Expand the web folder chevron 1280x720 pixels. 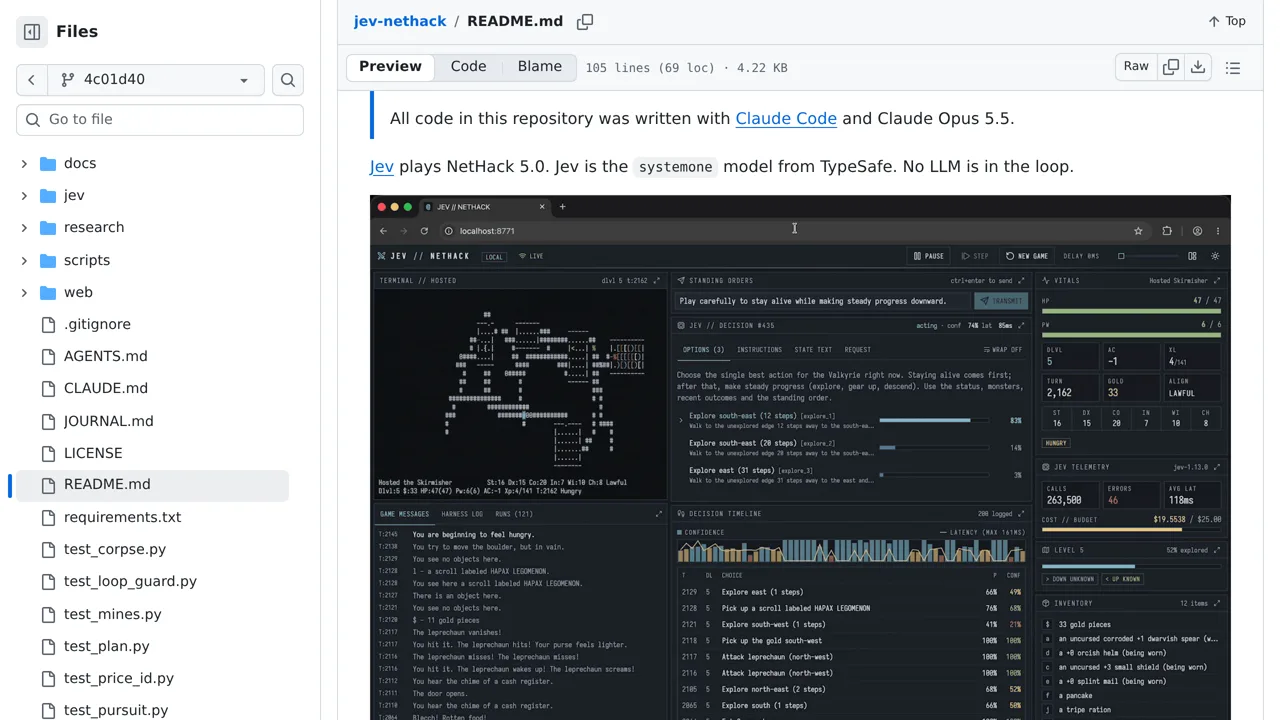click(x=24, y=293)
